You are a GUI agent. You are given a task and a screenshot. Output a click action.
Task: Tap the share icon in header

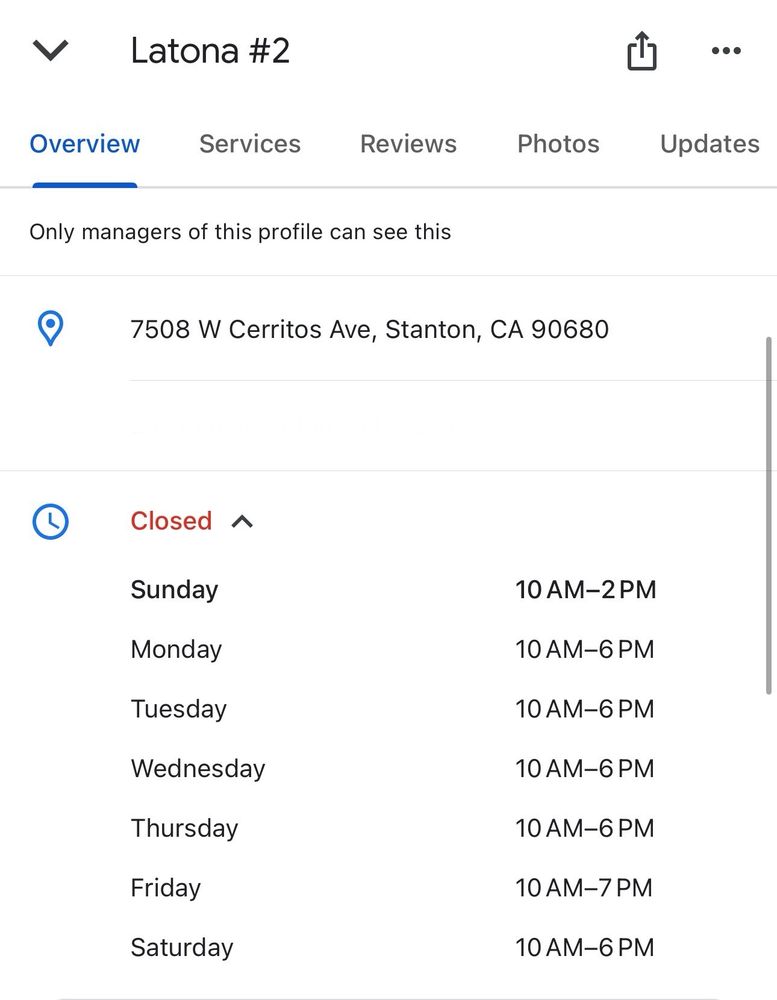[x=642, y=51]
